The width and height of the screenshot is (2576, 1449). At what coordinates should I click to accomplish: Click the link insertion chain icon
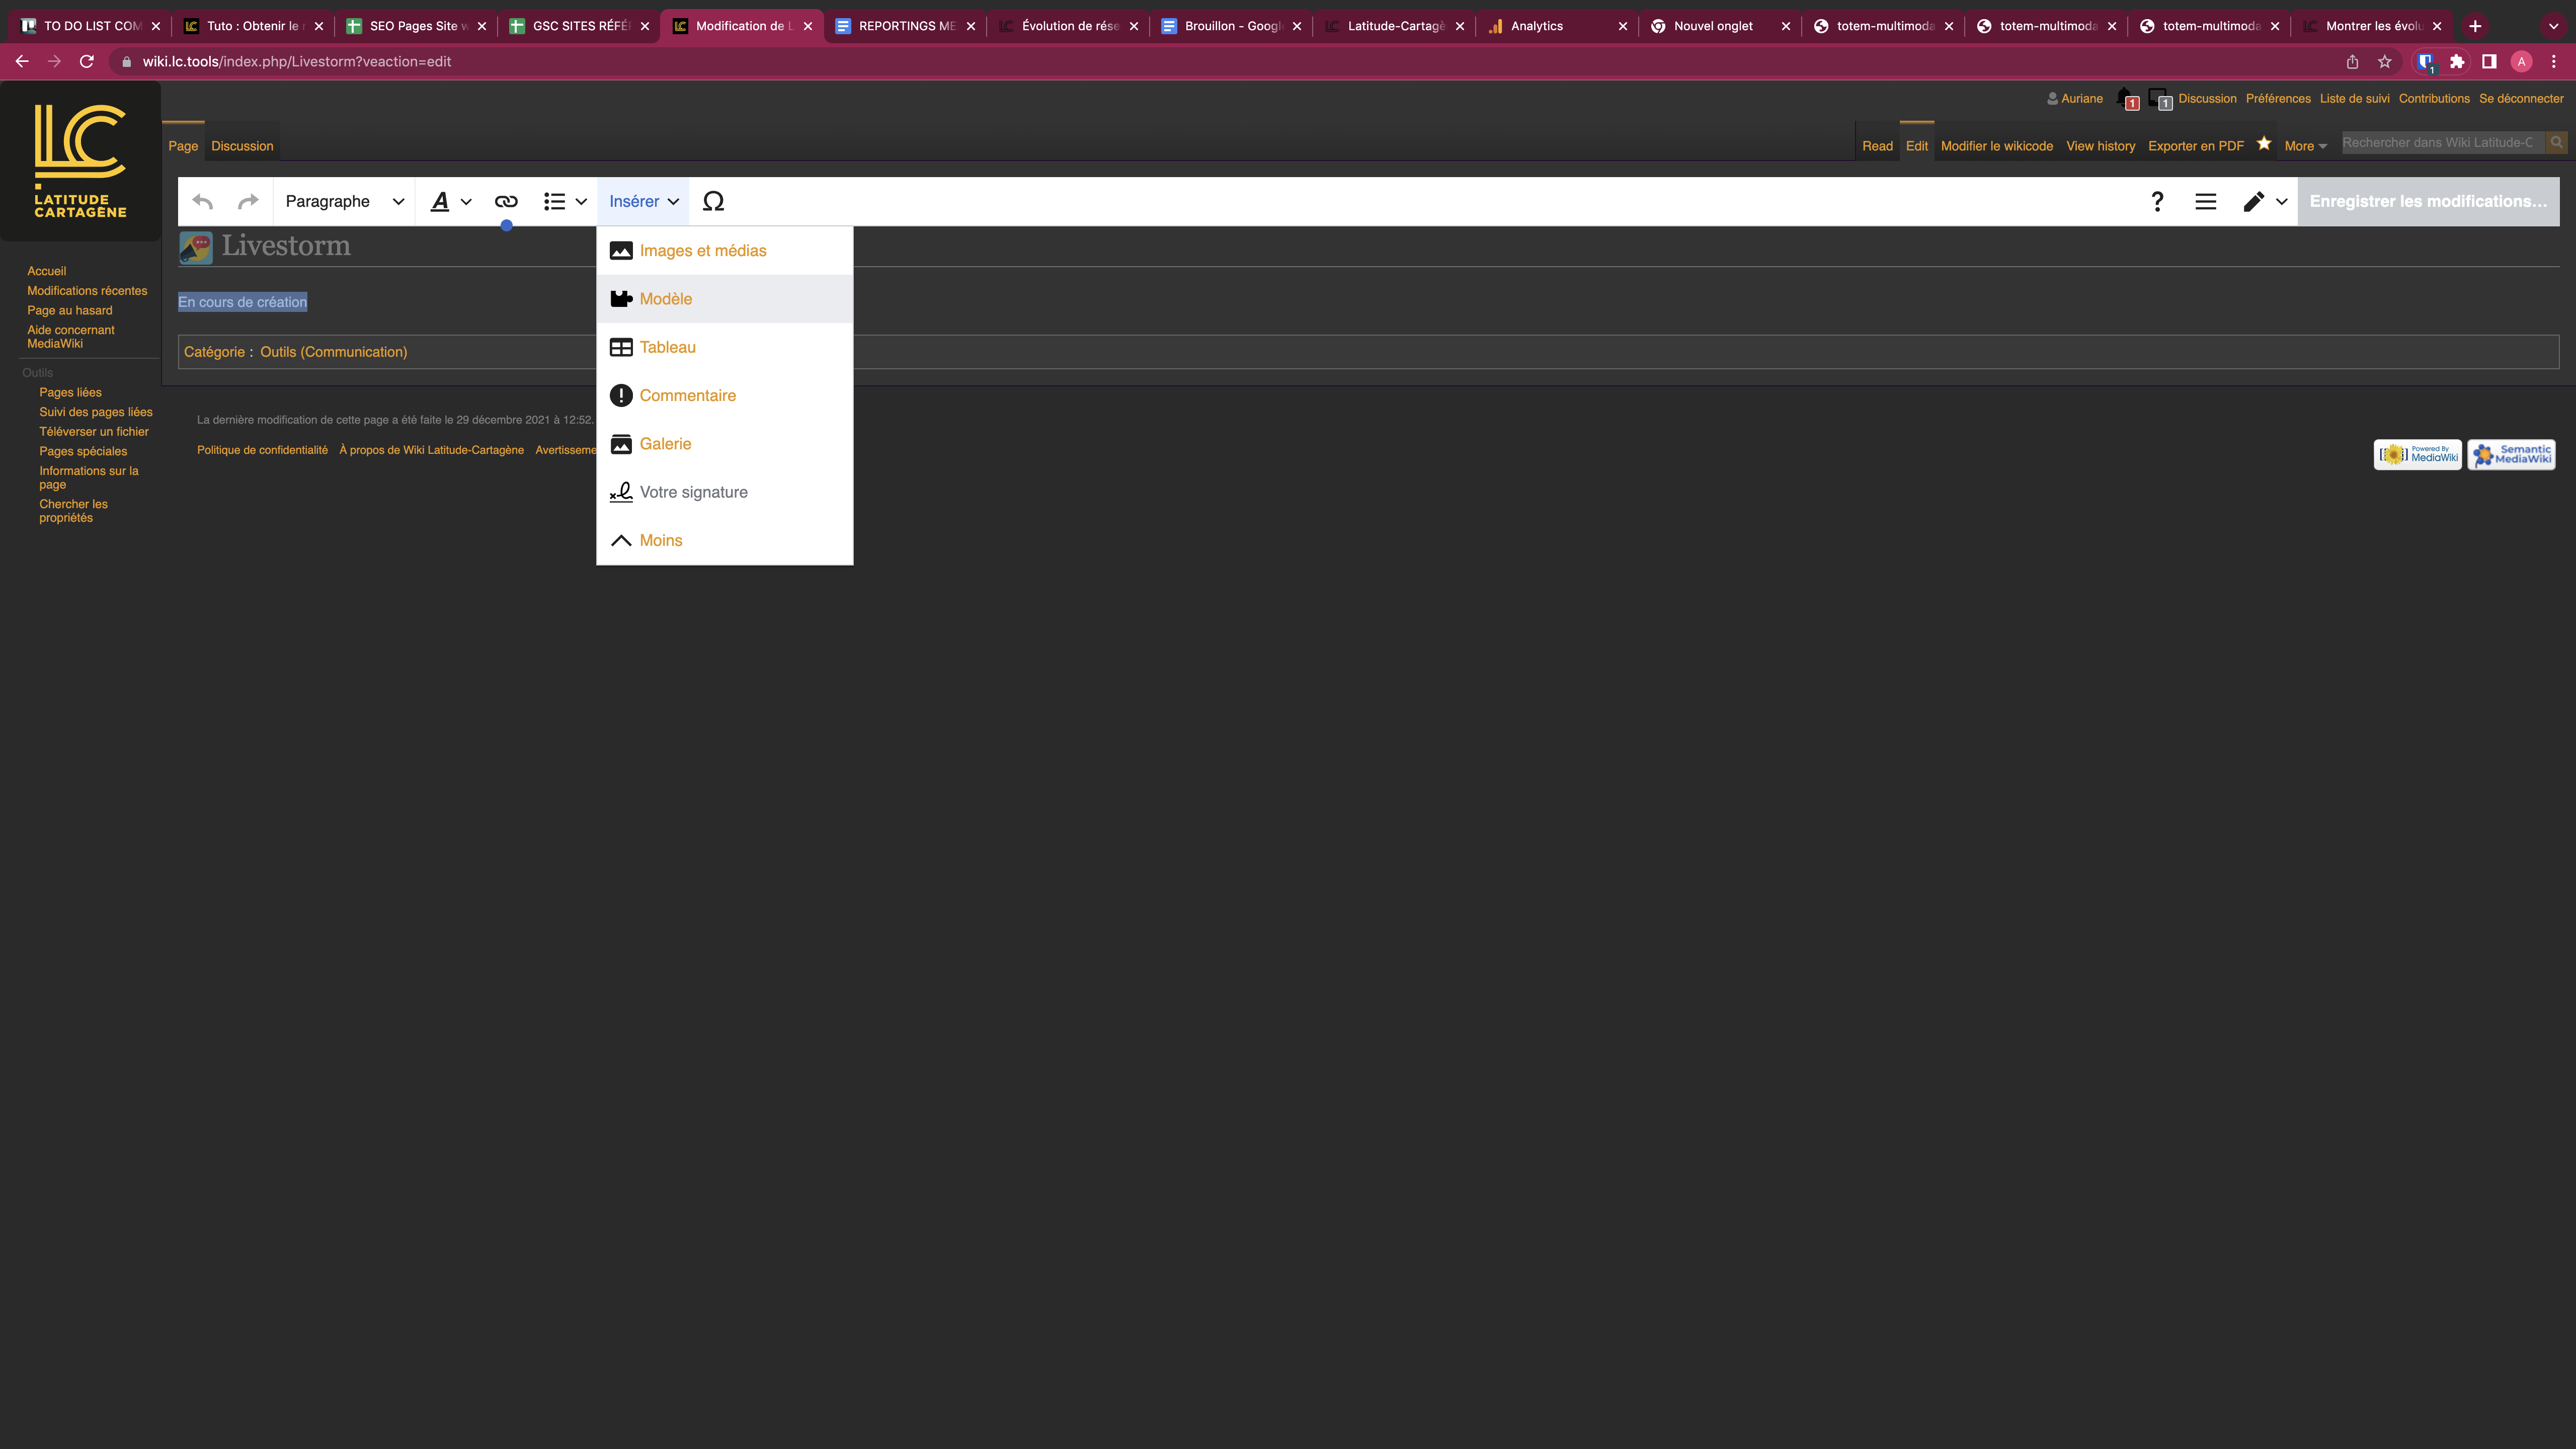pos(506,201)
